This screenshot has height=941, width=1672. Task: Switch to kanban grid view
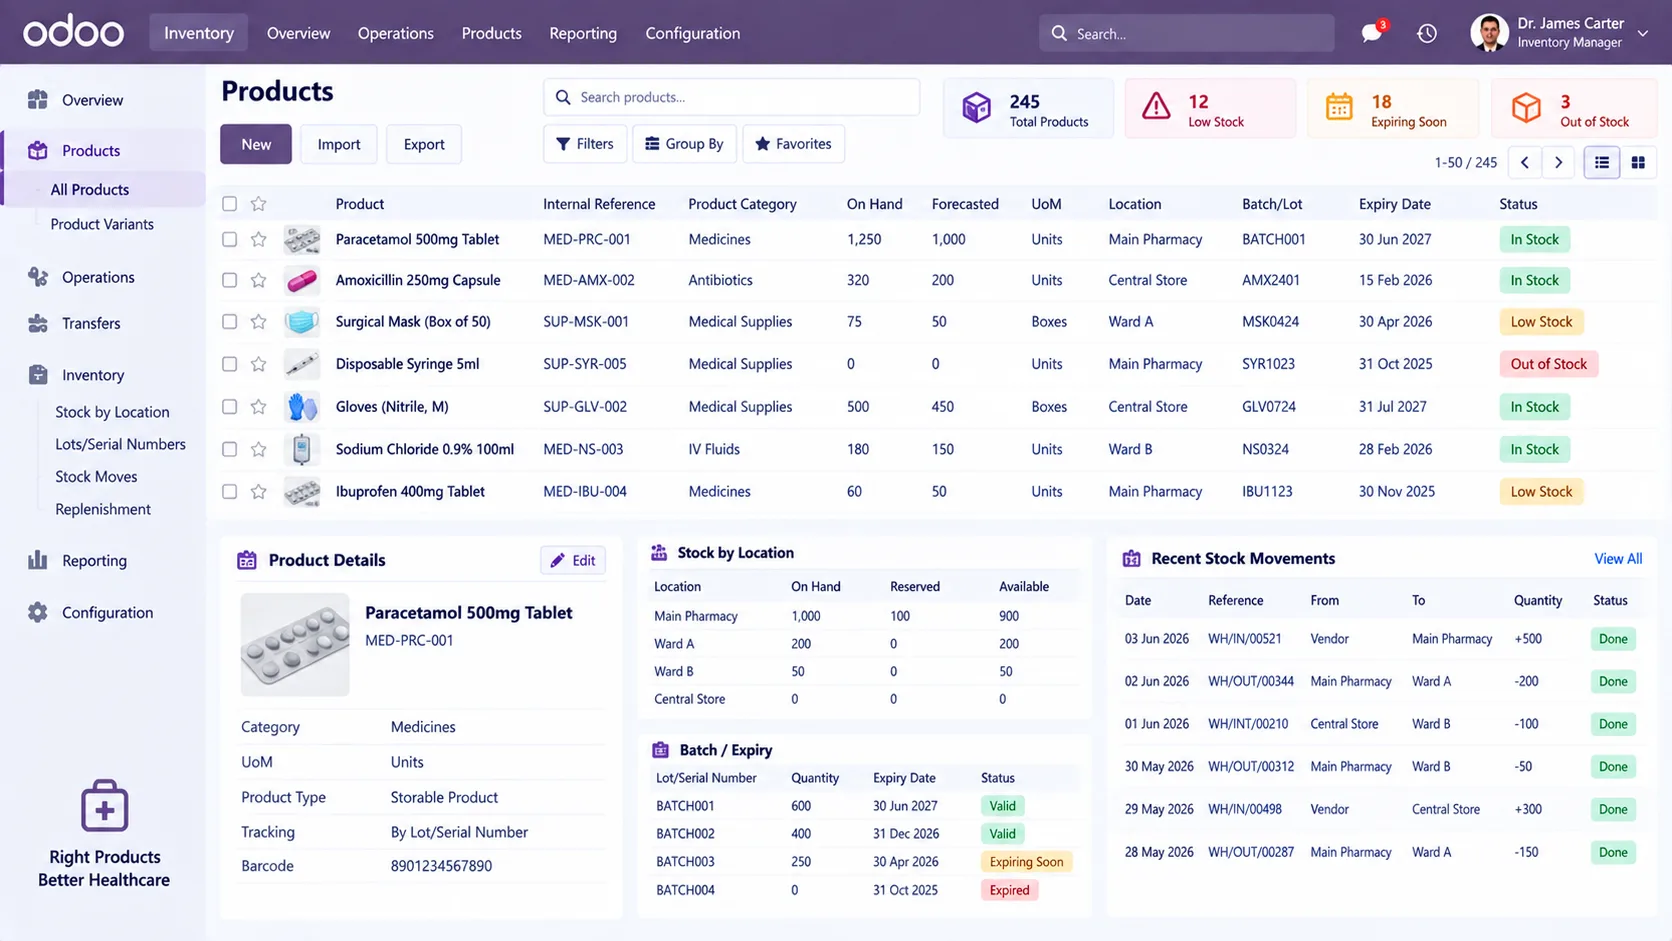(x=1638, y=162)
